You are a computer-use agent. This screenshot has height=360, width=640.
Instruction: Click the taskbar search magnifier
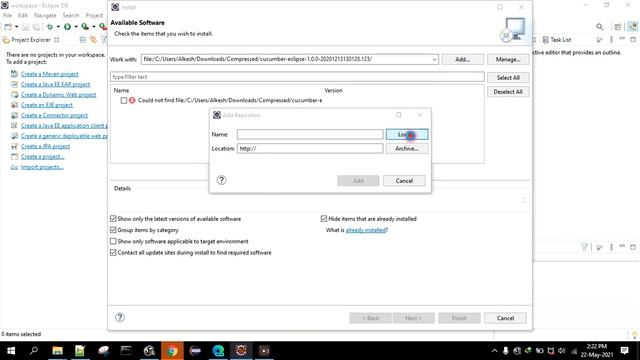tap(34, 351)
